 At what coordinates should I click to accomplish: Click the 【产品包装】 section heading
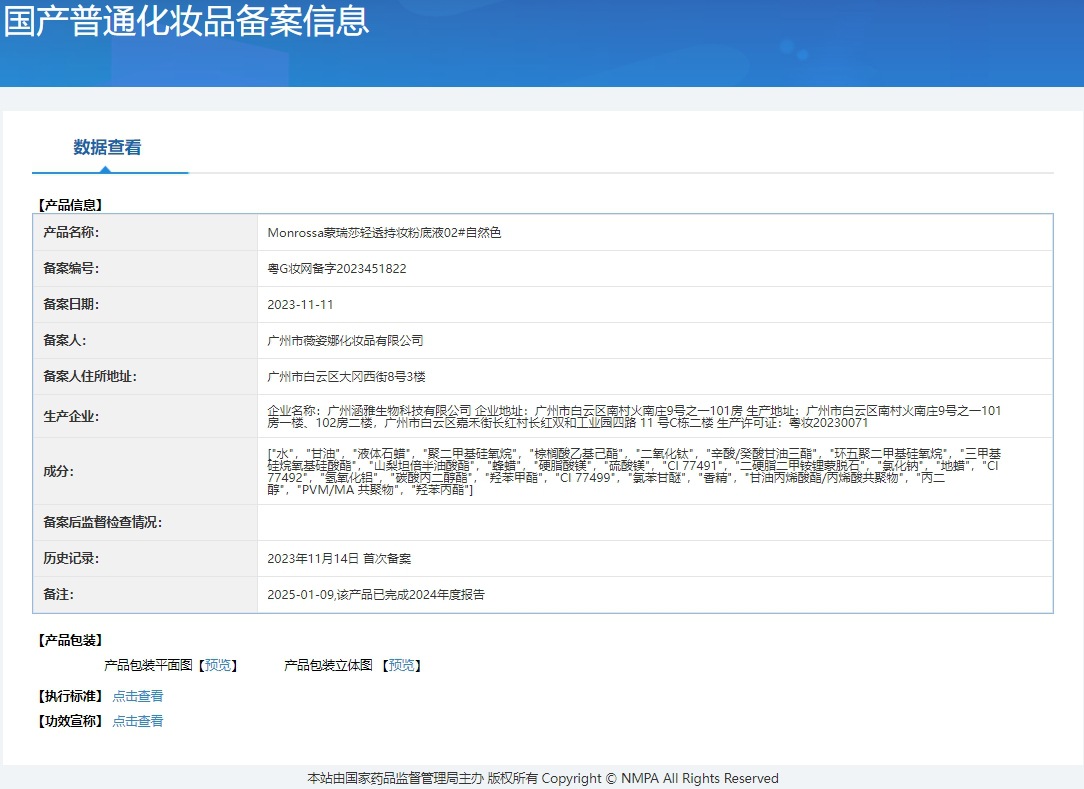coord(70,640)
